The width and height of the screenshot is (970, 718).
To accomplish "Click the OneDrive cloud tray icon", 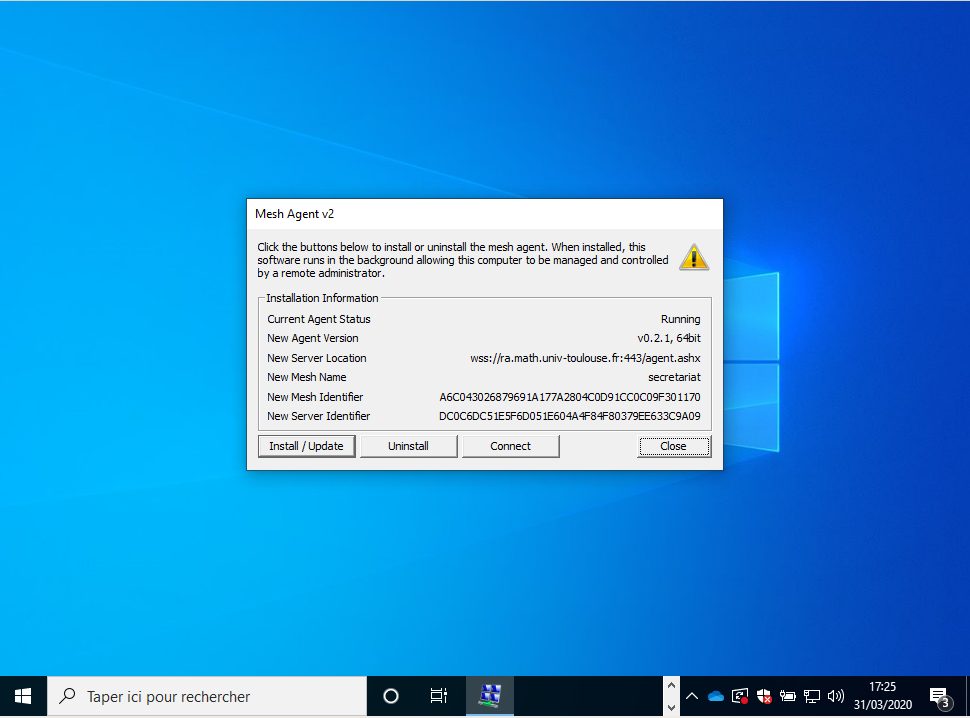I will coord(716,696).
